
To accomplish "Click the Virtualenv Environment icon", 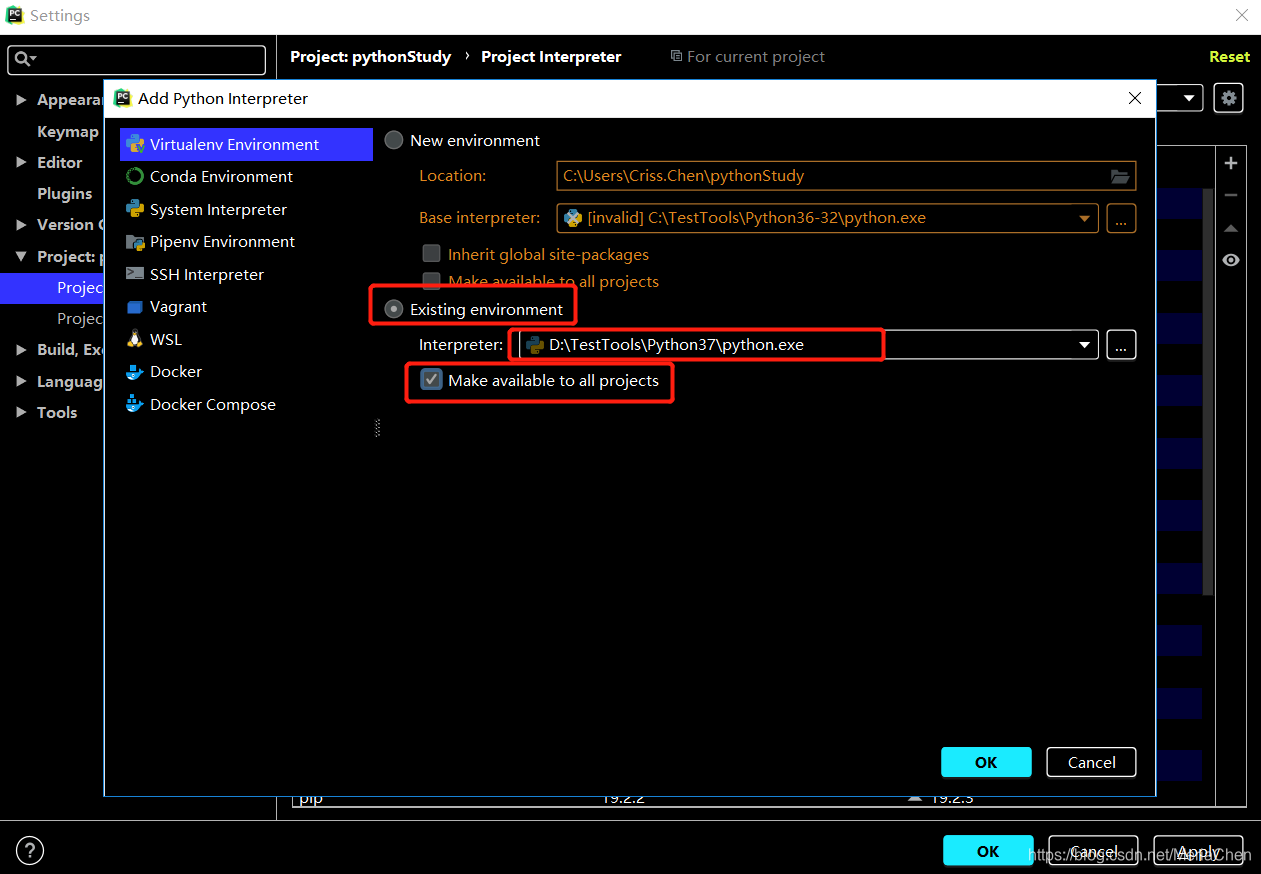I will [x=135, y=144].
